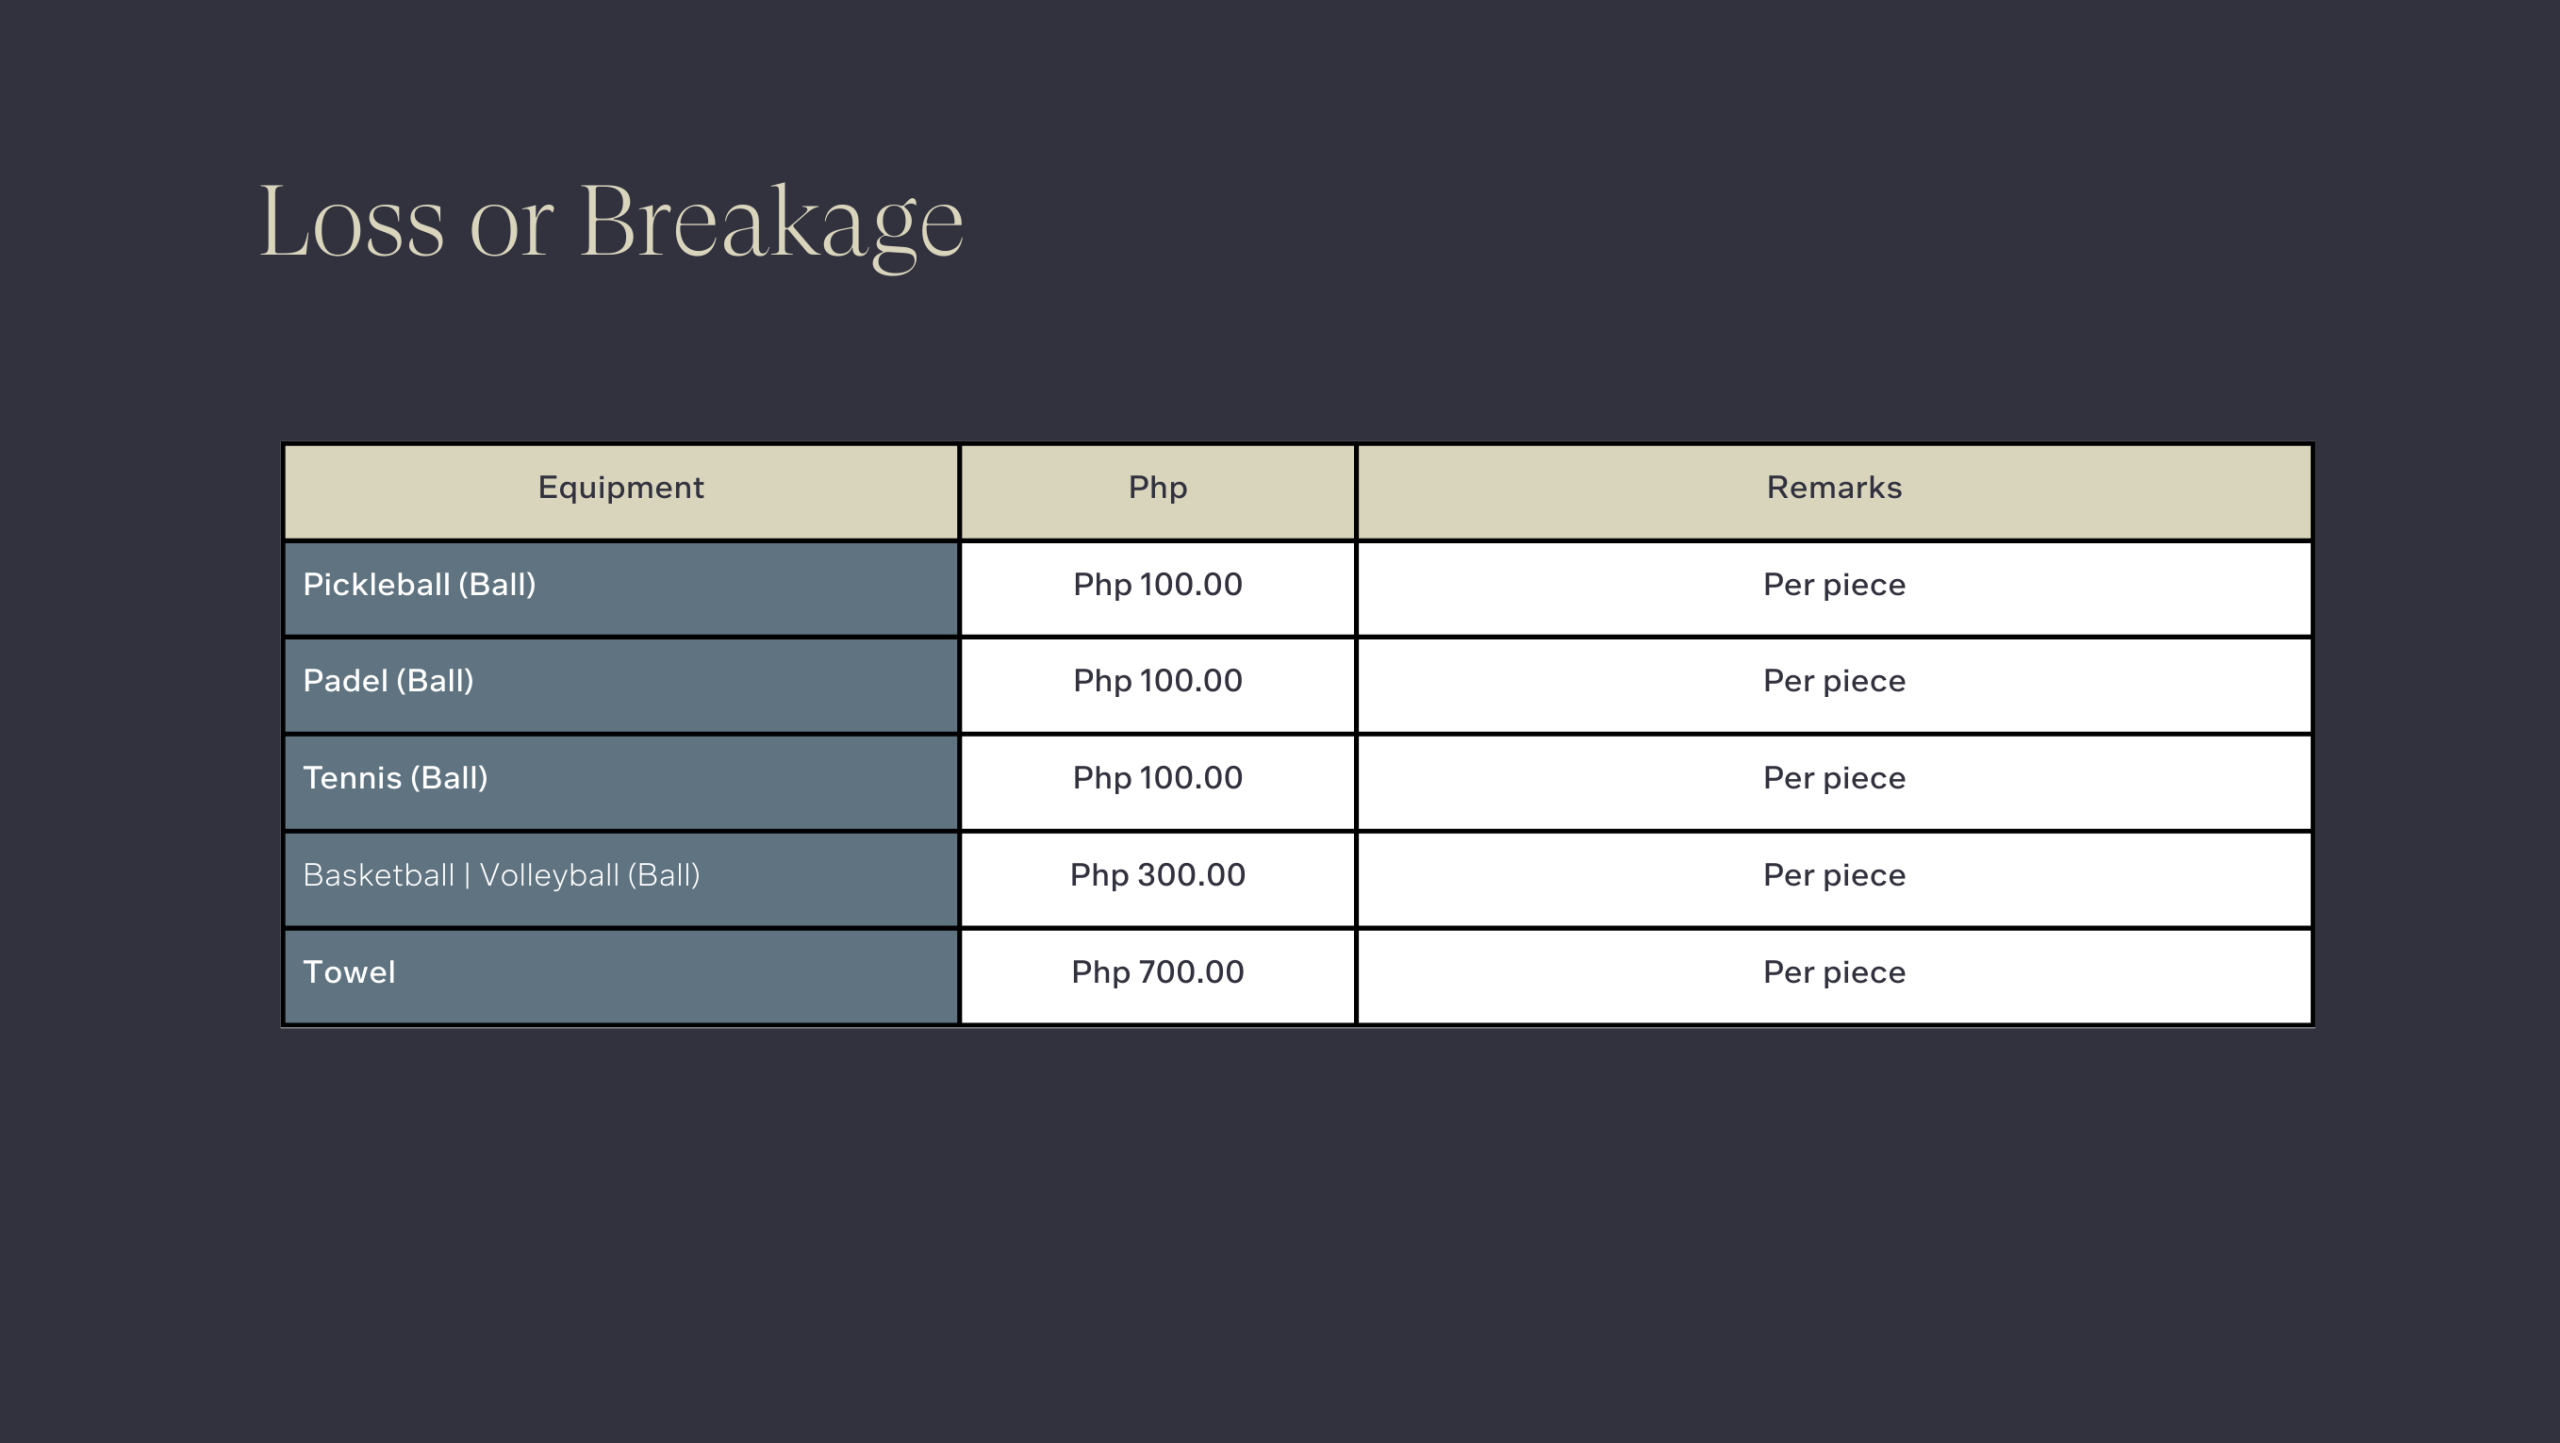This screenshot has height=1443, width=2560.
Task: Select the Towel equipment cell
Action: click(349, 972)
